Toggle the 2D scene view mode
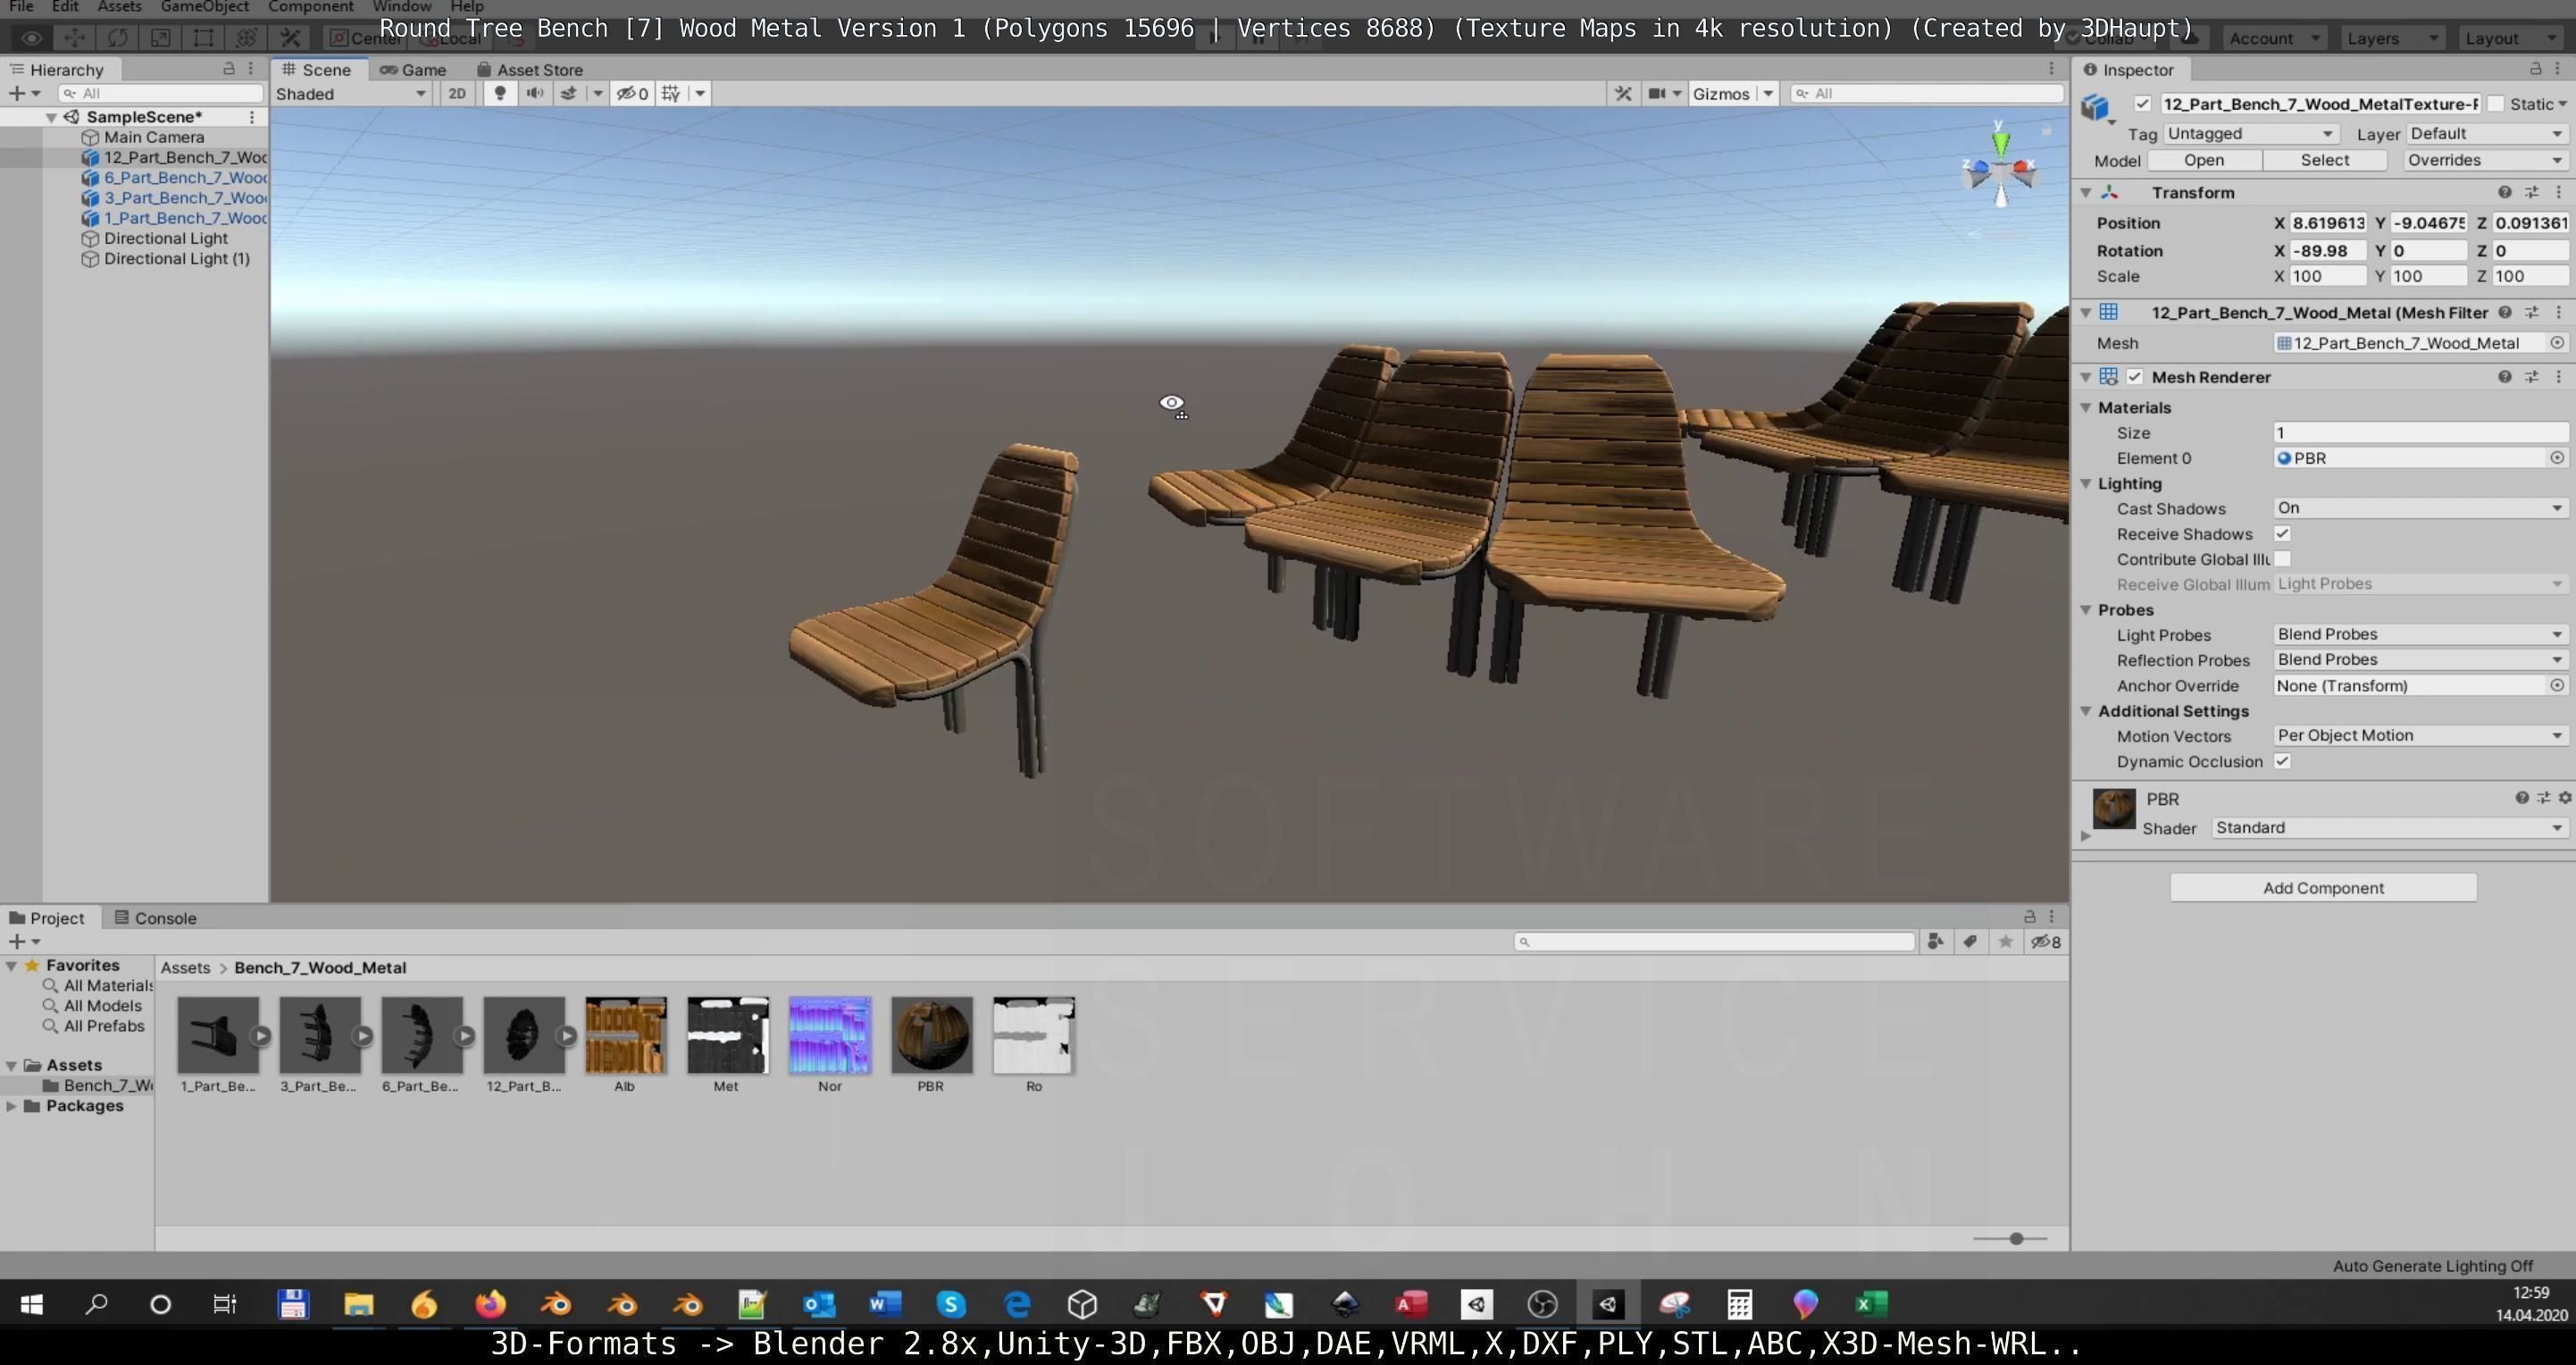The image size is (2576, 1365). pos(457,93)
